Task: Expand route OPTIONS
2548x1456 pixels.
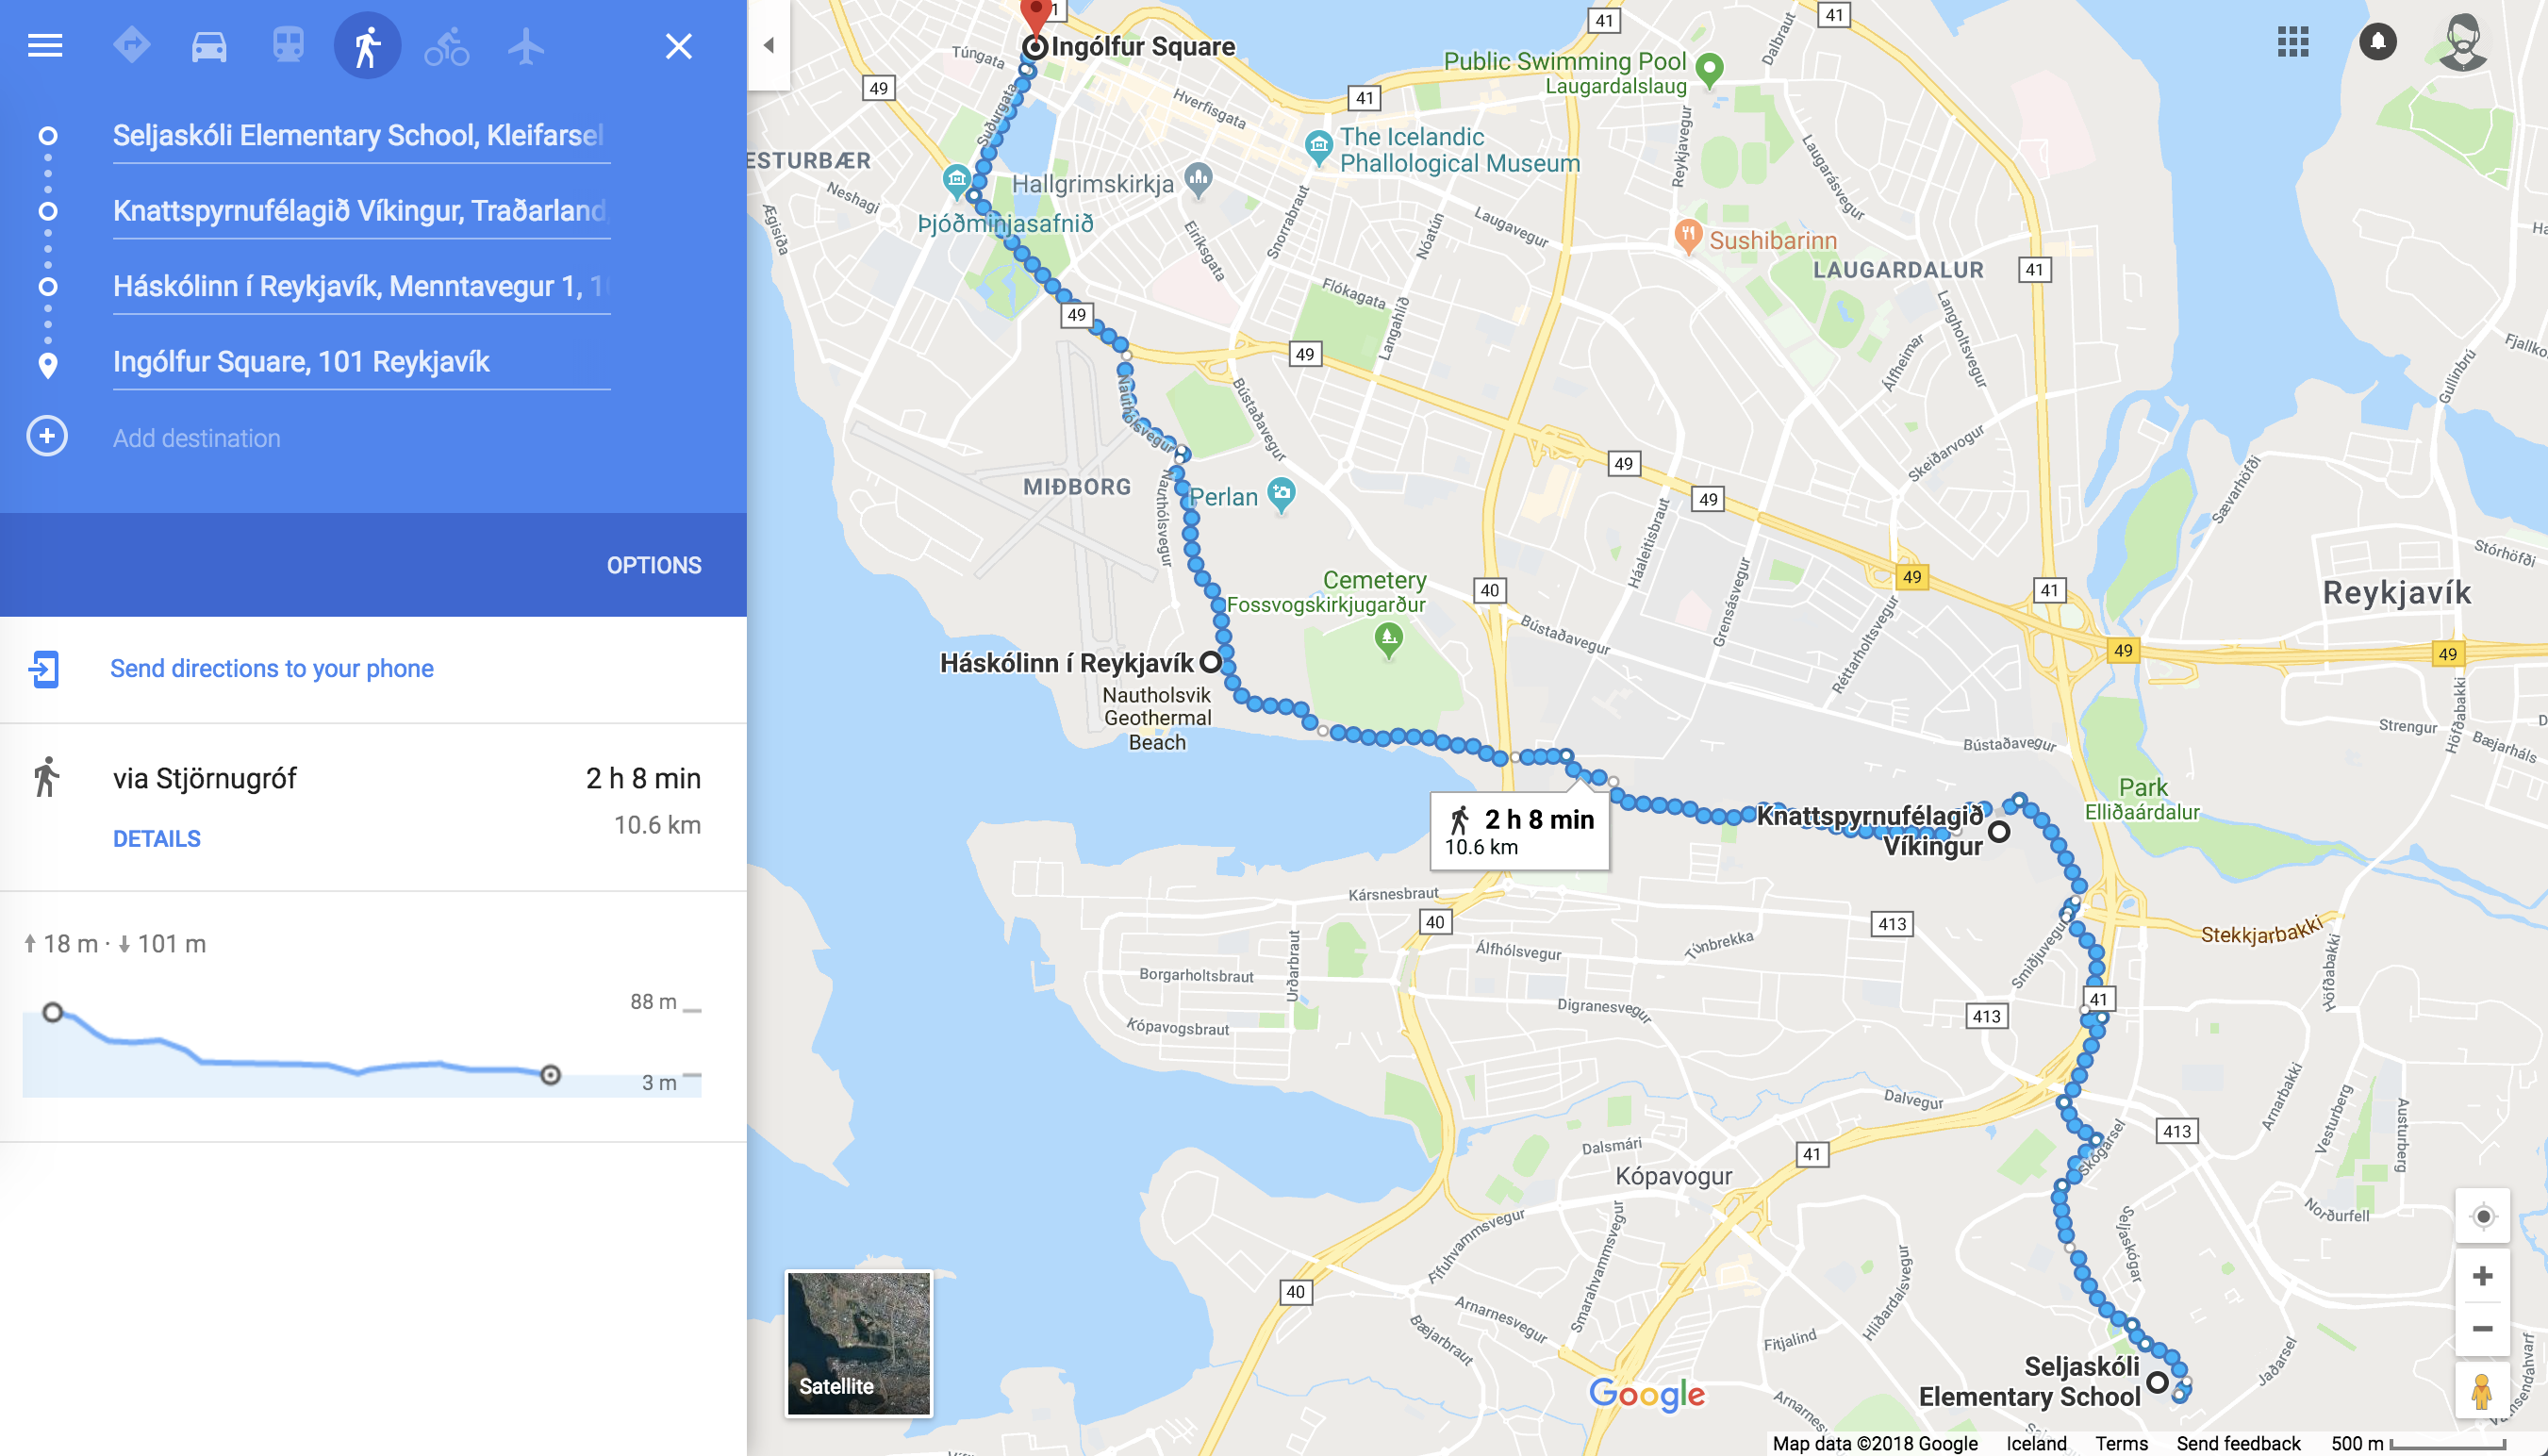Action: point(654,565)
